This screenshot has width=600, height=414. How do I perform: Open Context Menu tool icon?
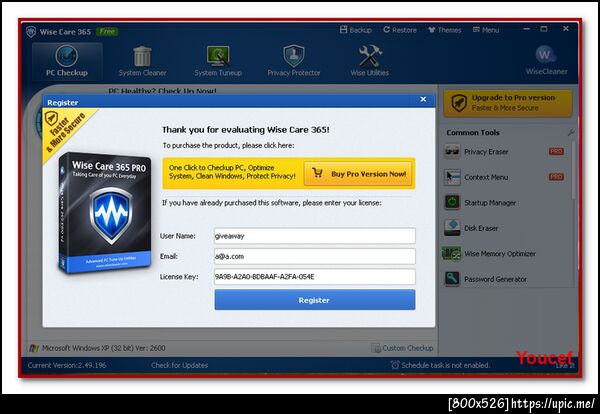tap(452, 177)
